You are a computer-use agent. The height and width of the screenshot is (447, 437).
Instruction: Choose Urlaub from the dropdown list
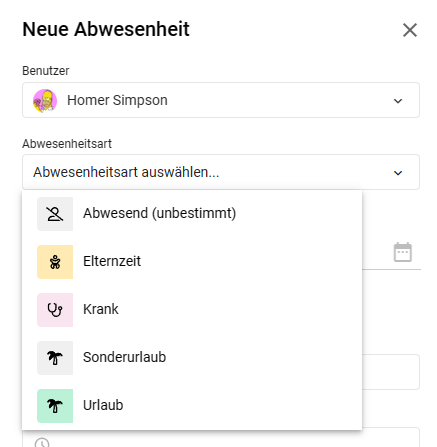pos(192,406)
